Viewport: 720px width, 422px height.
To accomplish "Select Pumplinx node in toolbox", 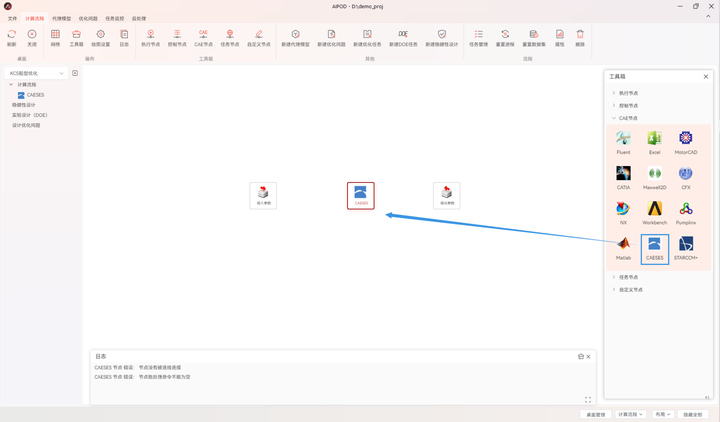I will 686,213.
